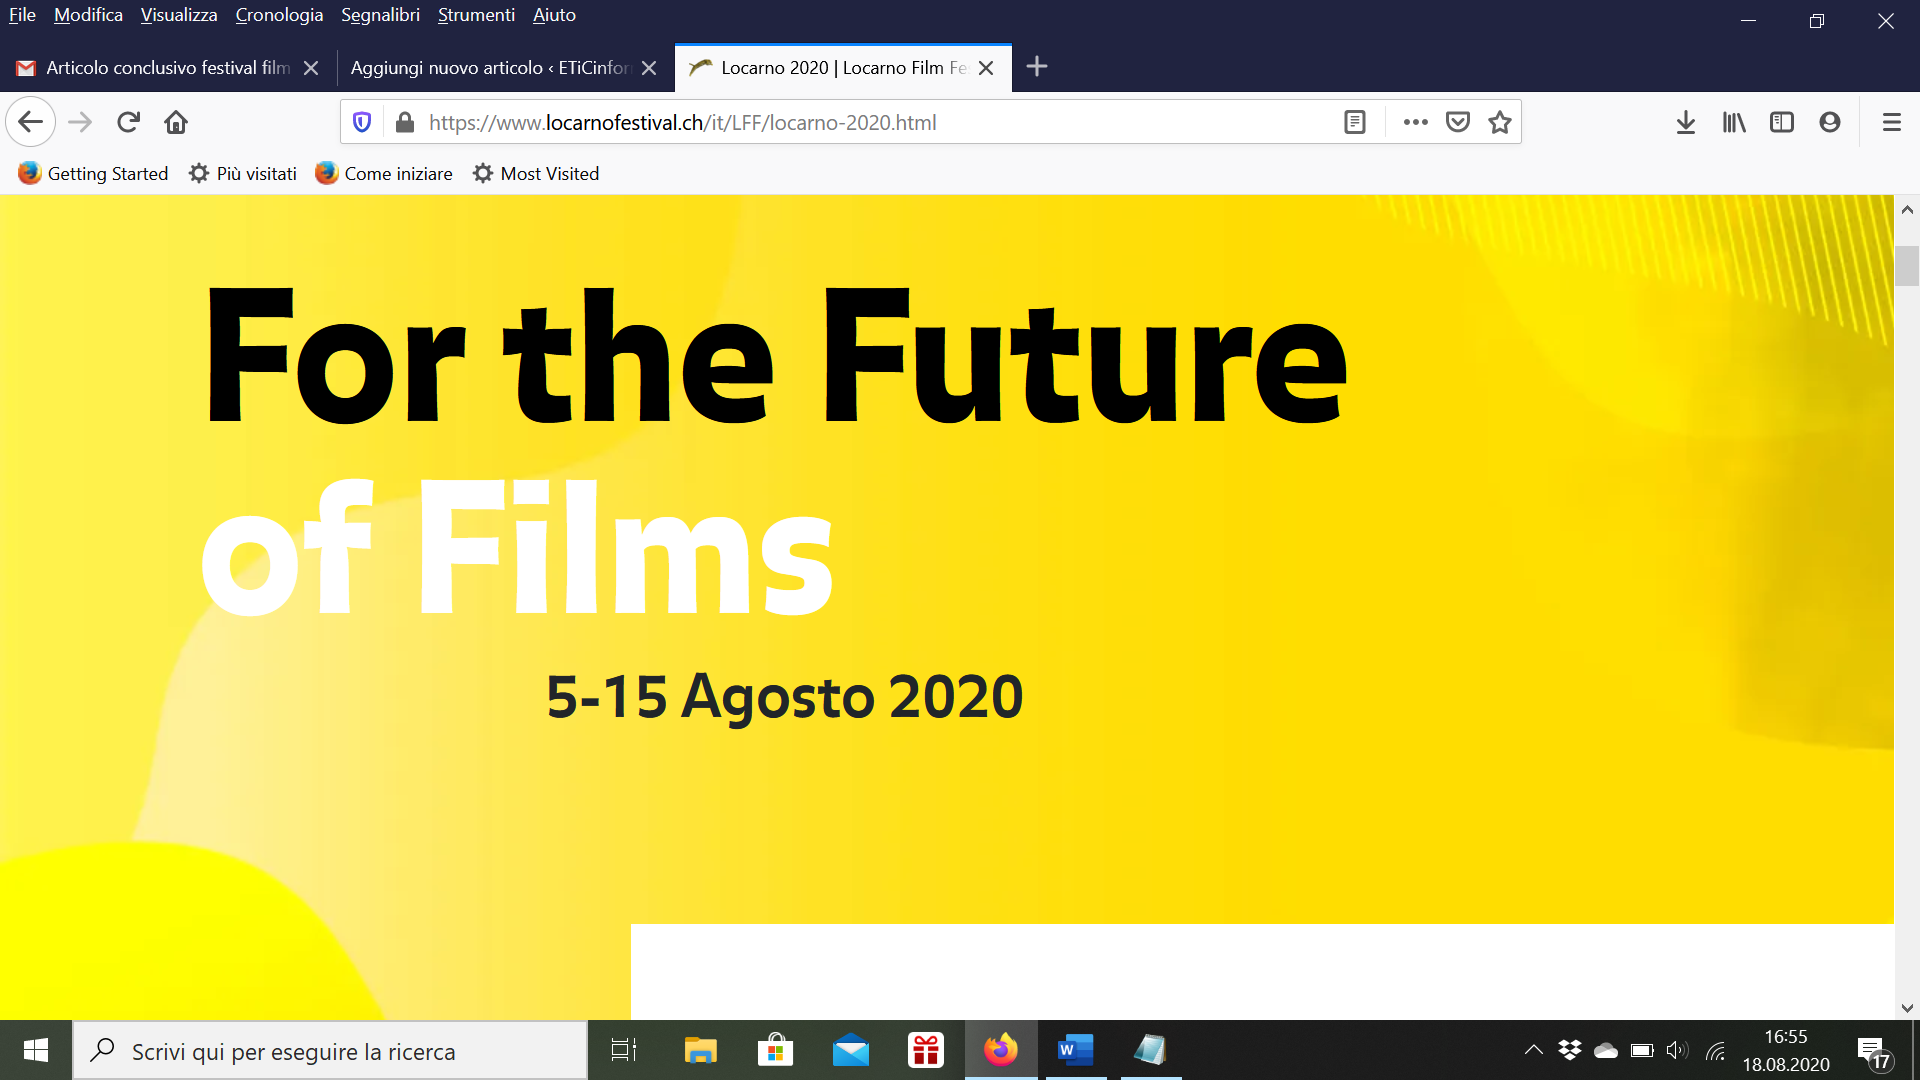The width and height of the screenshot is (1920, 1080).
Task: Open volume control in tray
Action: tap(1678, 1050)
